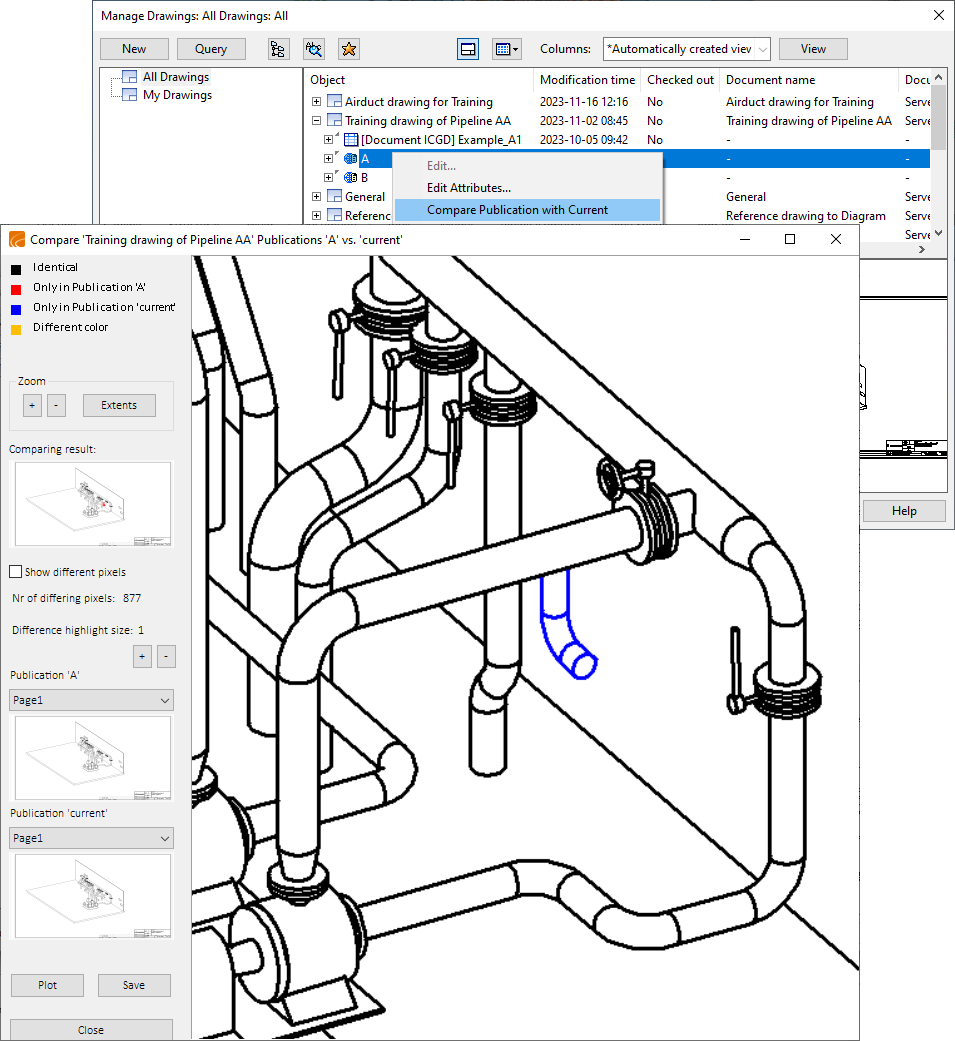This screenshot has height=1041, width=955.
Task: Click the zoom out minus button
Action: (x=56, y=405)
